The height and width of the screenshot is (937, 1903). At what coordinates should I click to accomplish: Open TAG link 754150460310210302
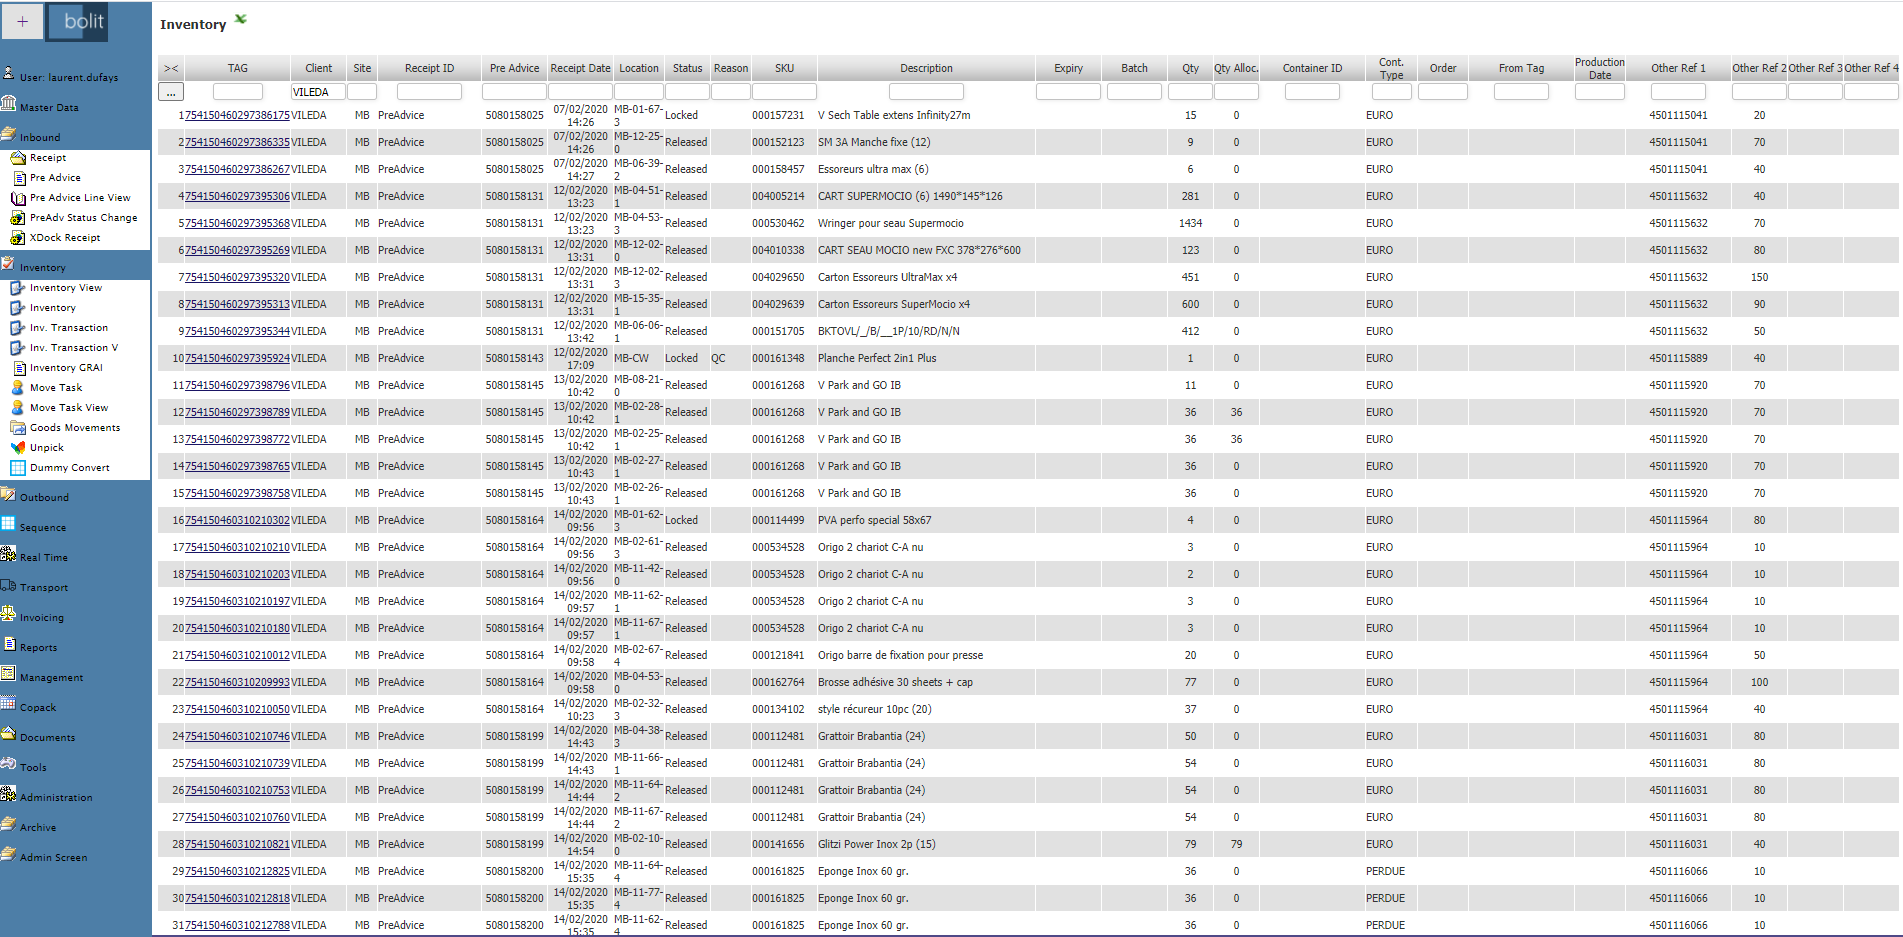point(237,520)
